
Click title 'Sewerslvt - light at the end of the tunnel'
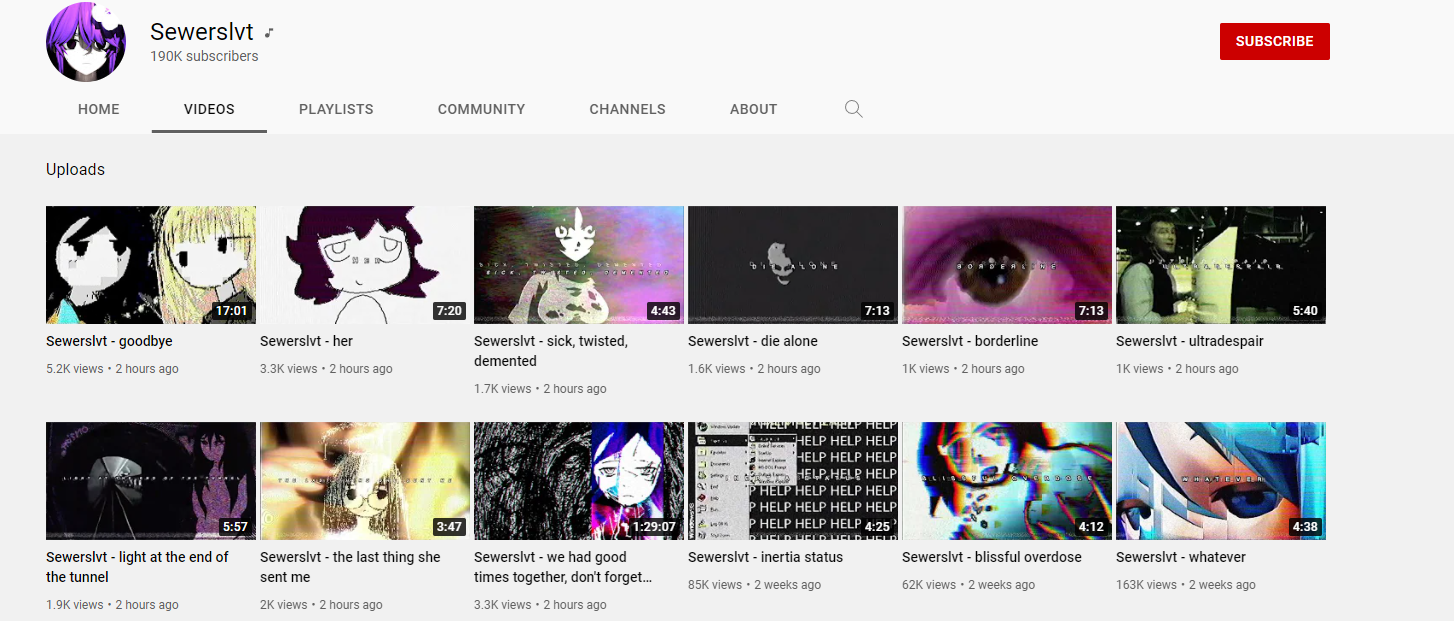pyautogui.click(x=137, y=567)
